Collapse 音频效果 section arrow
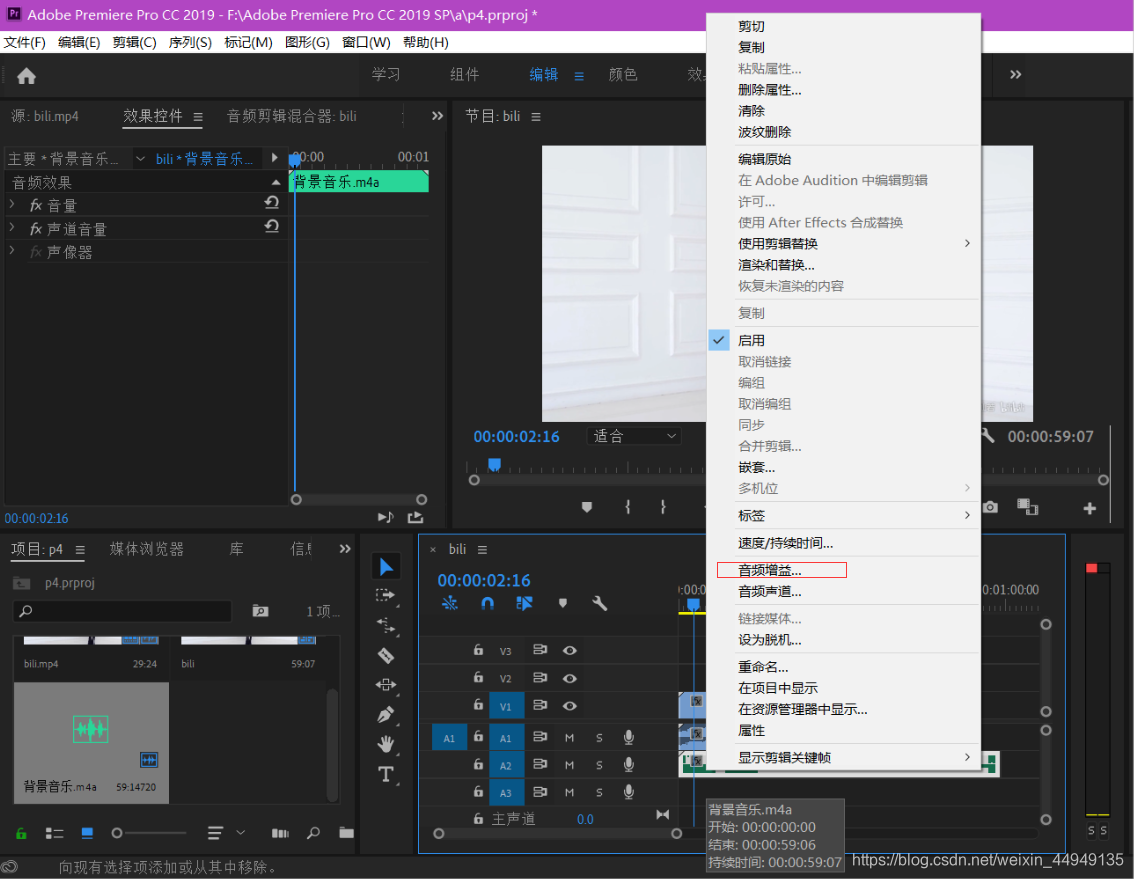The height and width of the screenshot is (879, 1134). [x=276, y=182]
